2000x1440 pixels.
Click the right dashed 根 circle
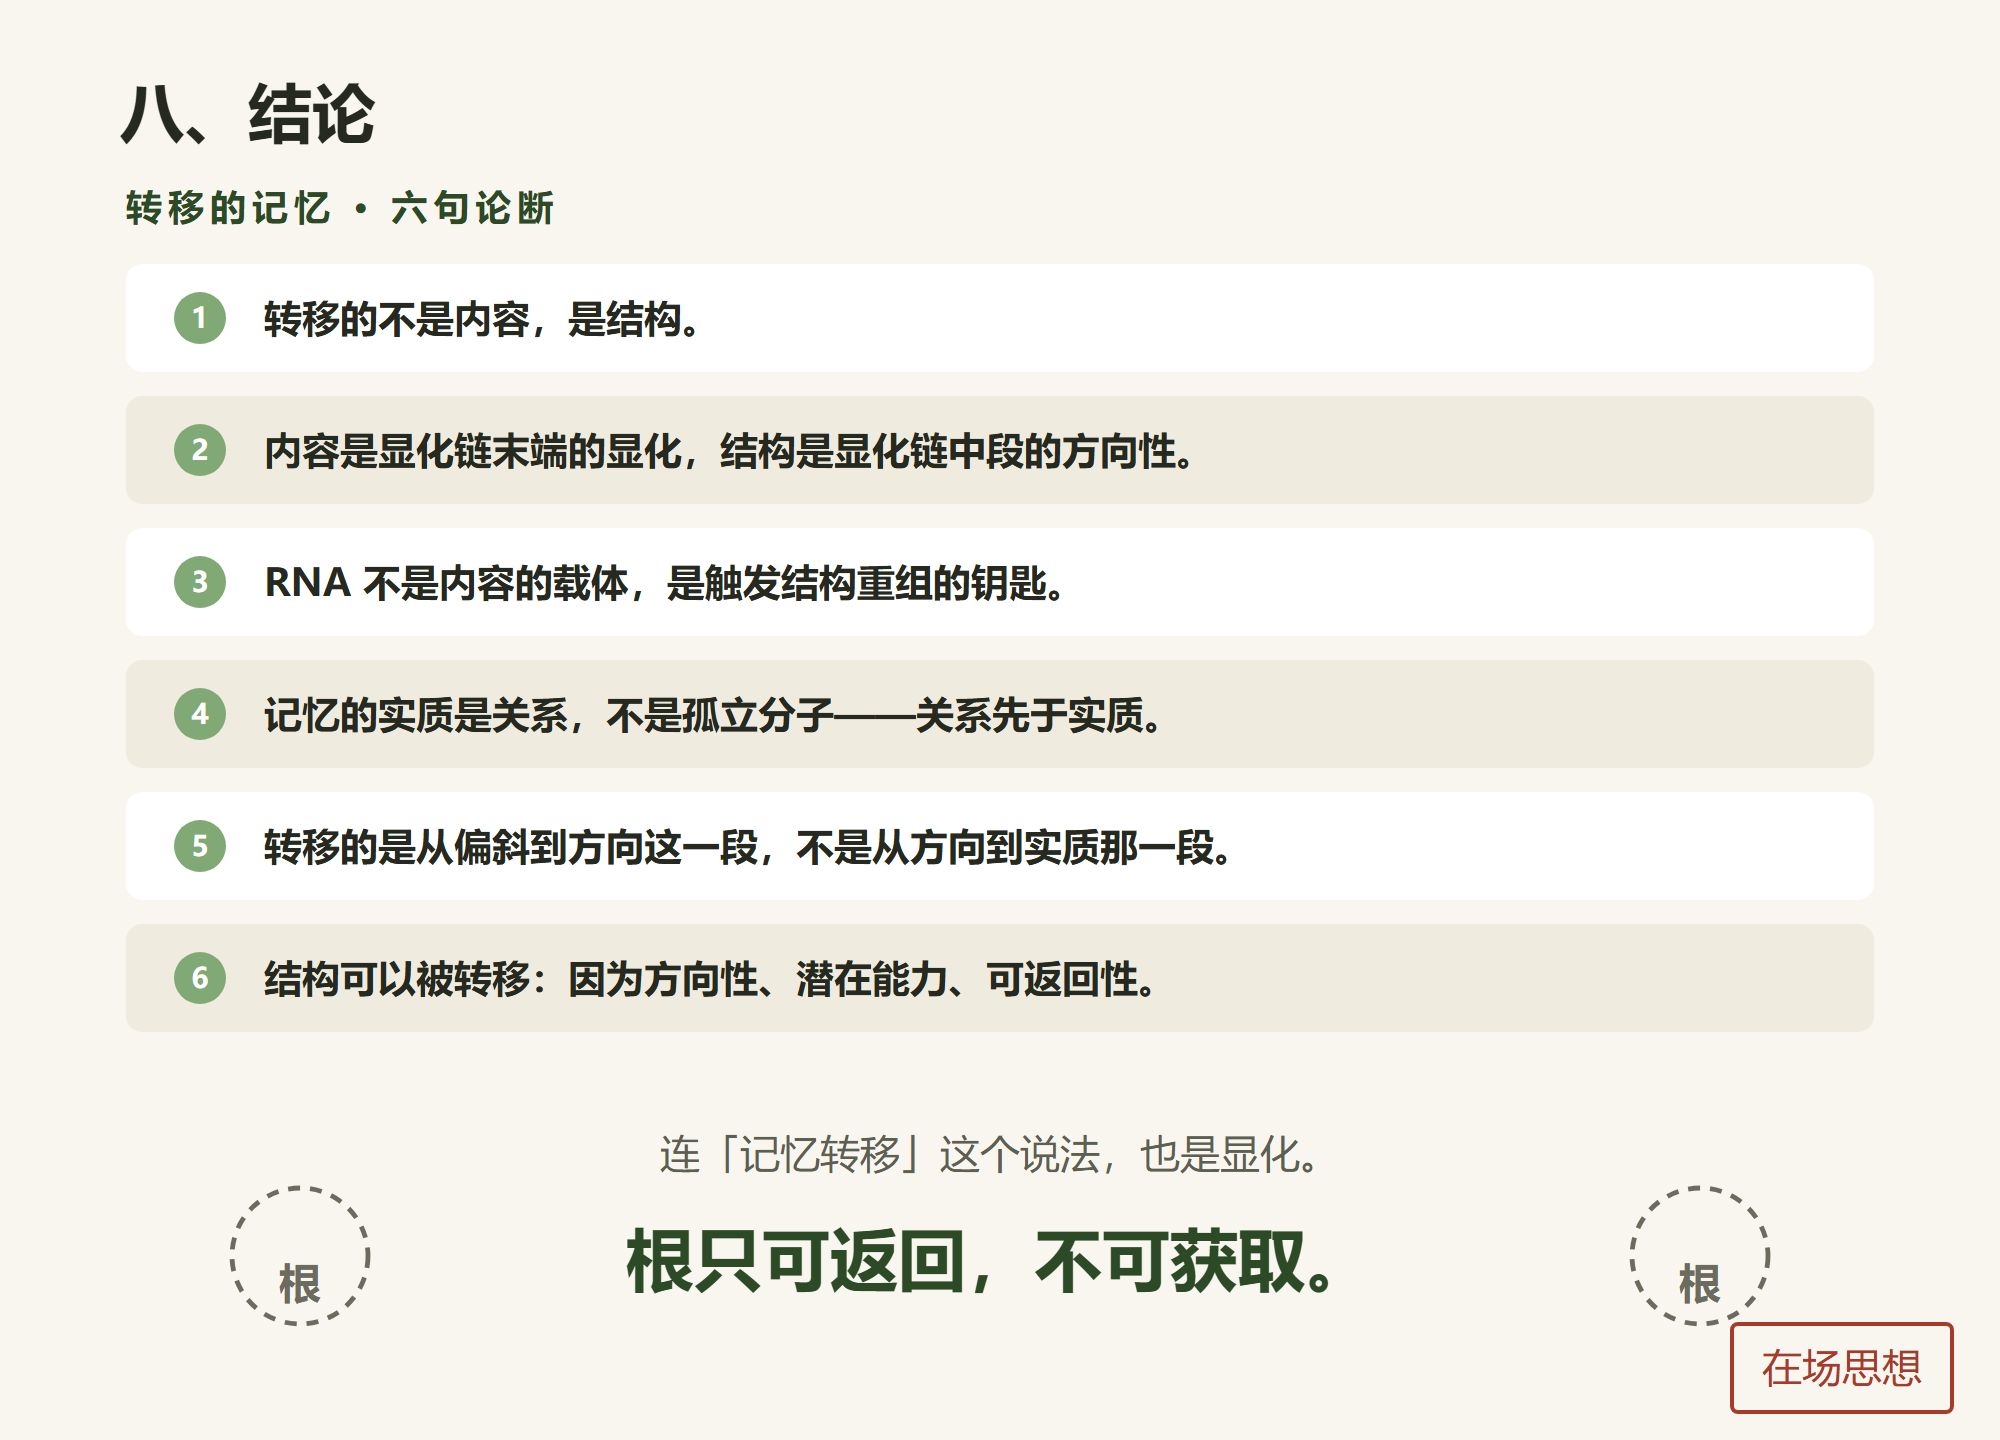pyautogui.click(x=1700, y=1256)
